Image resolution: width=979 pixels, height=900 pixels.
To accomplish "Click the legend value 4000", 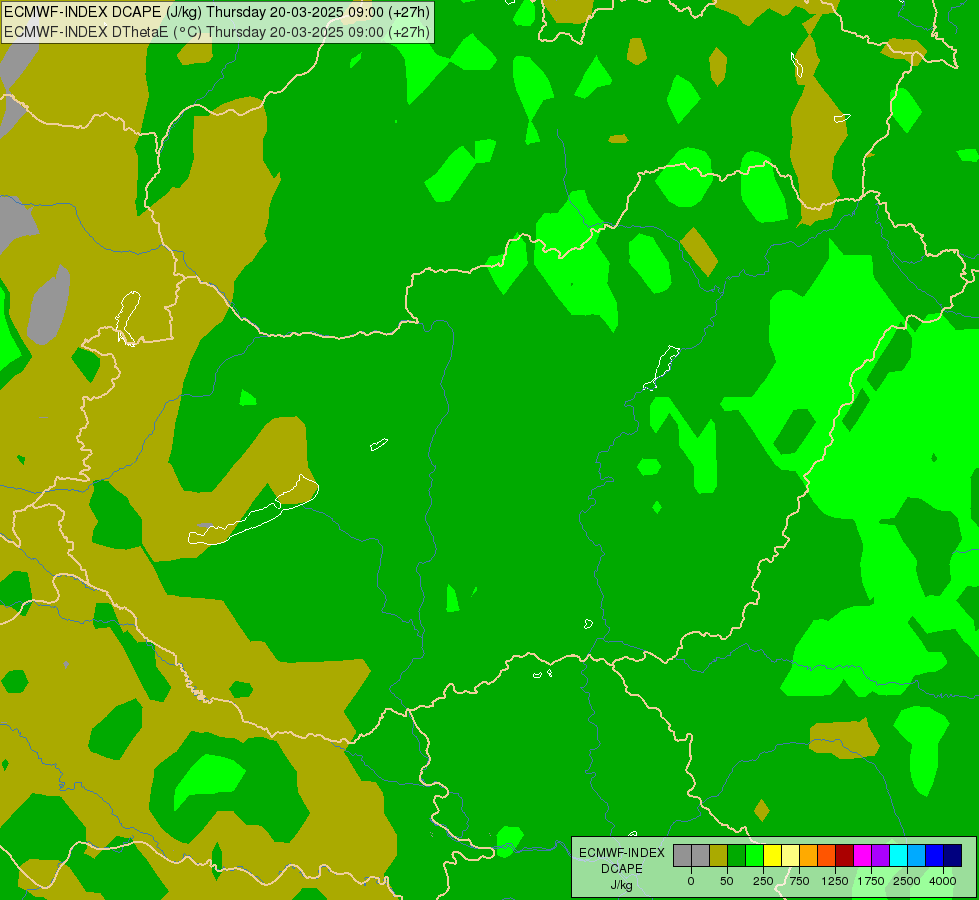I will click(943, 881).
